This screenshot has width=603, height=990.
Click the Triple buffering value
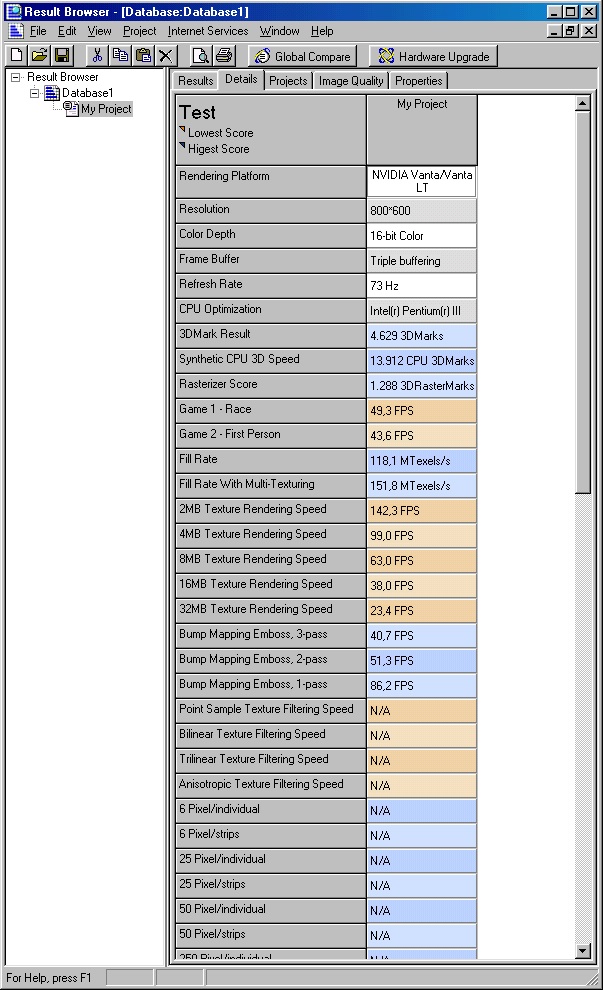point(422,261)
